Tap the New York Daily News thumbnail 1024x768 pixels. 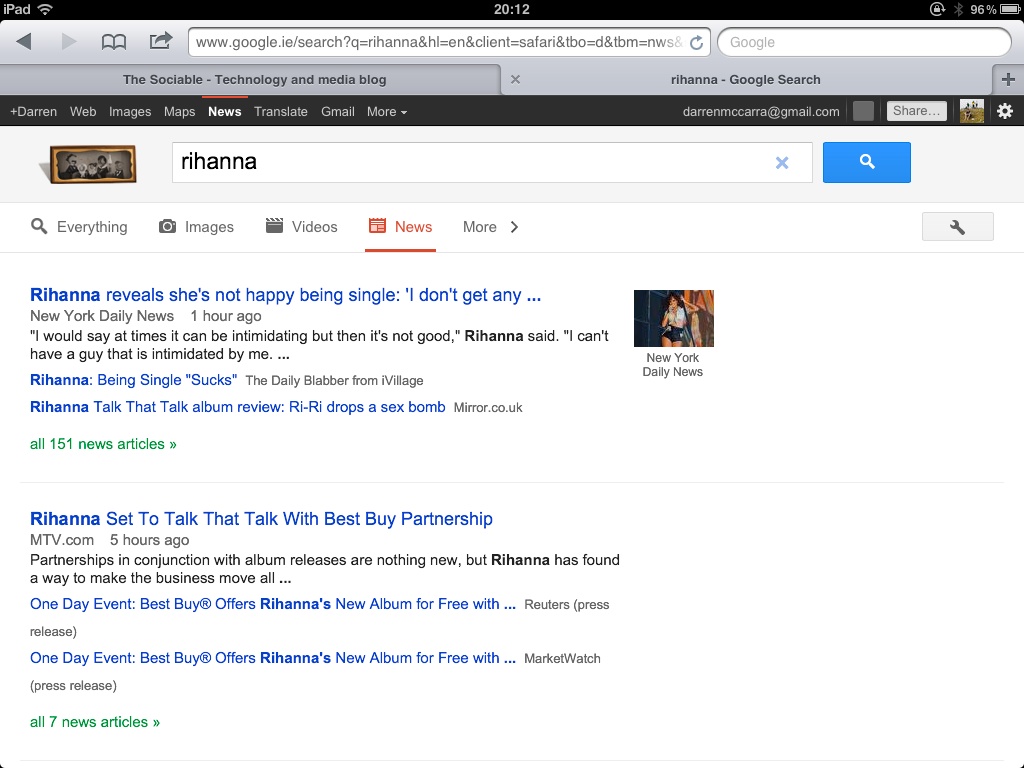(x=673, y=319)
